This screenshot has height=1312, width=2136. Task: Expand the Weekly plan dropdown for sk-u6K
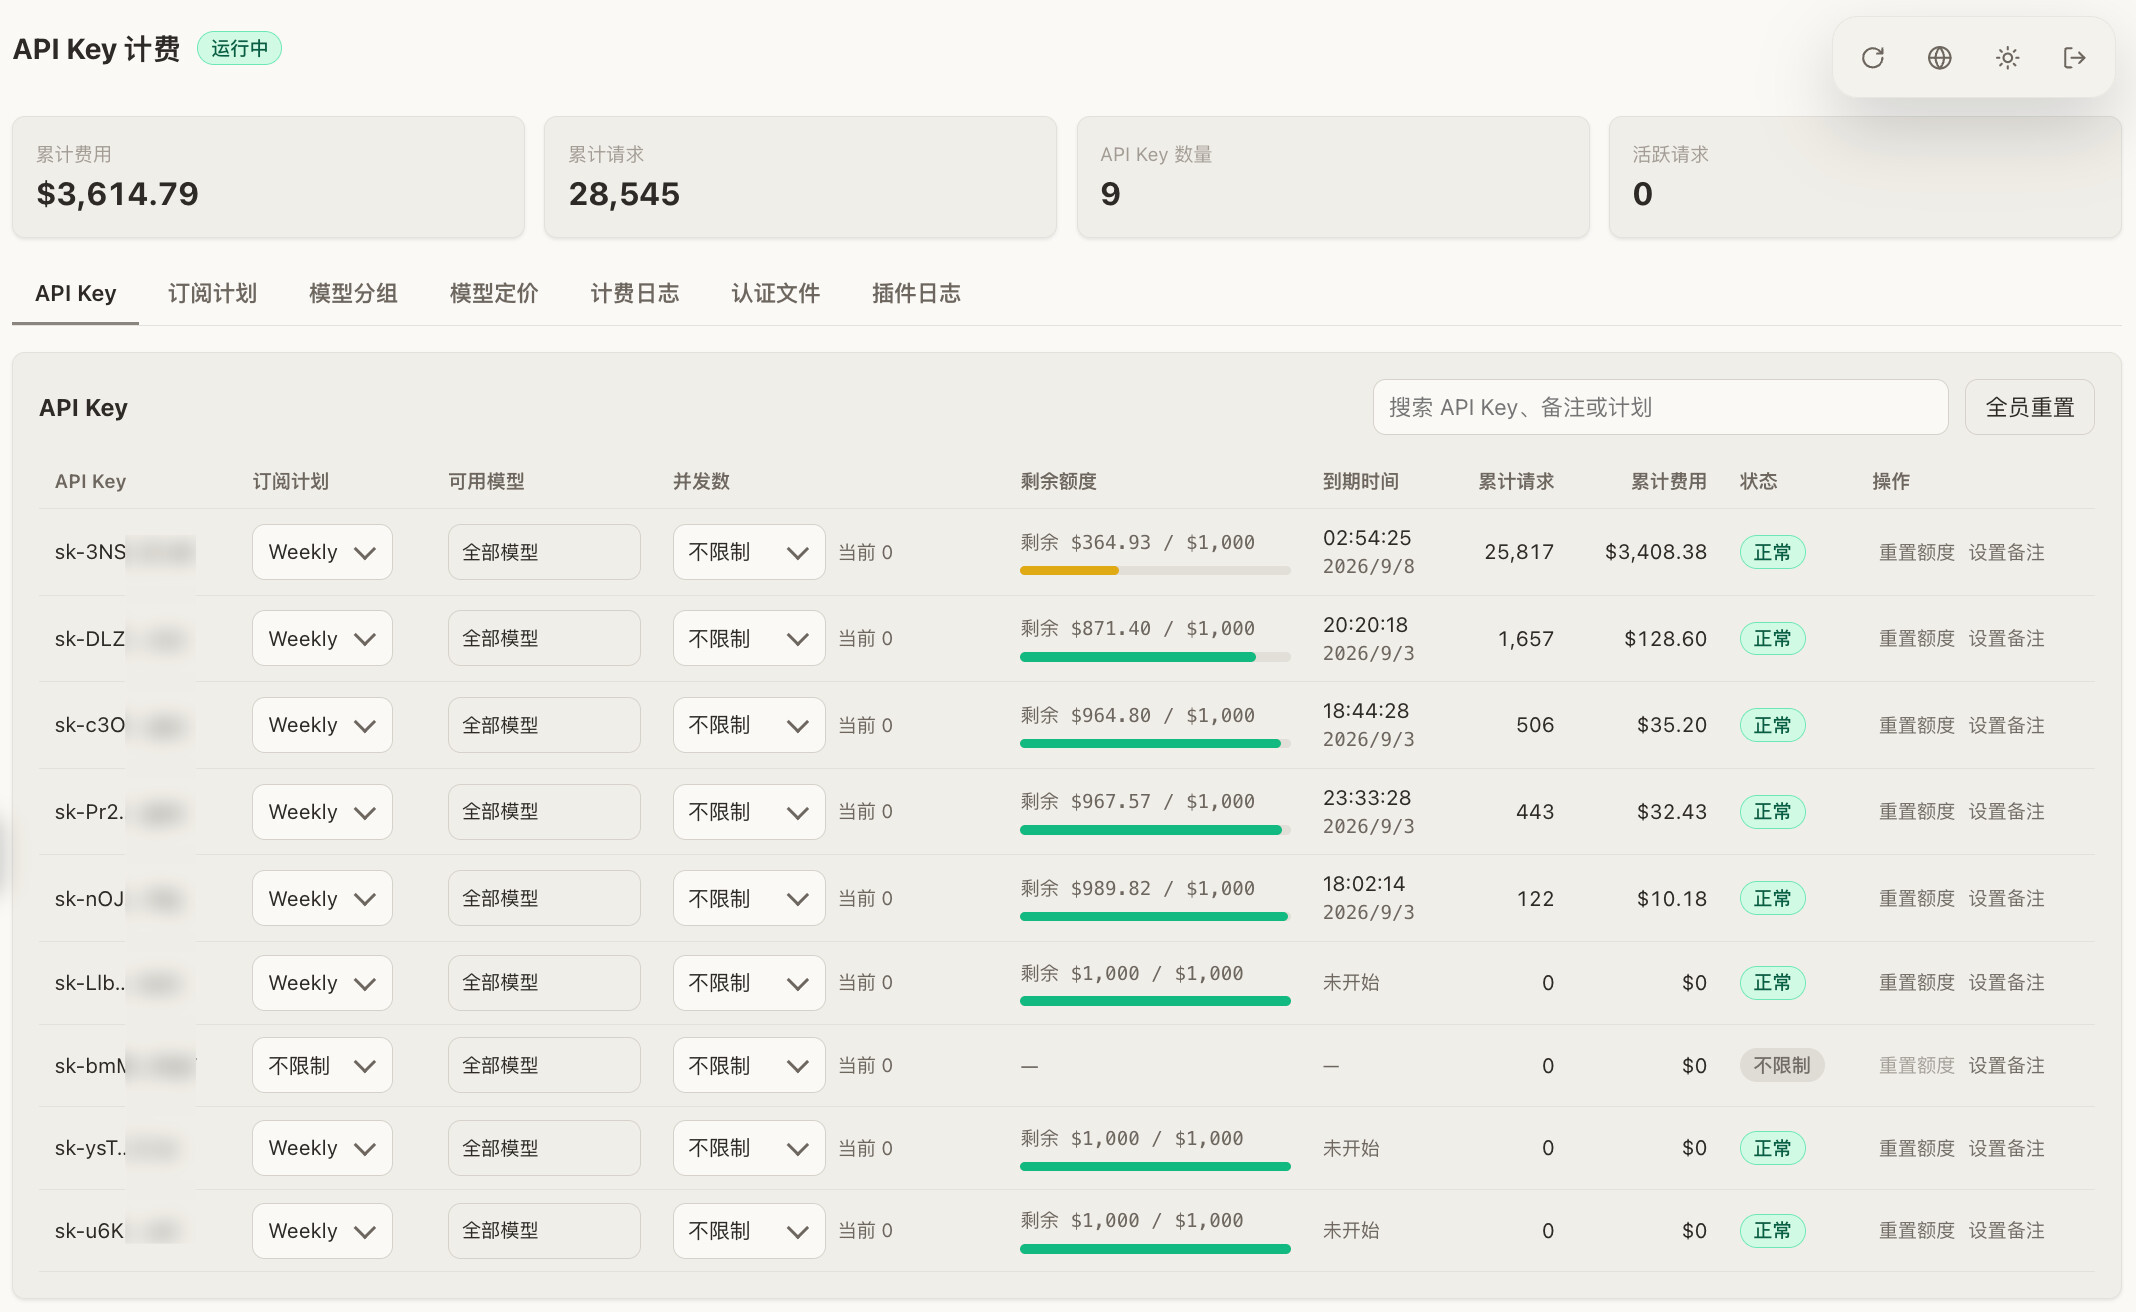[322, 1231]
